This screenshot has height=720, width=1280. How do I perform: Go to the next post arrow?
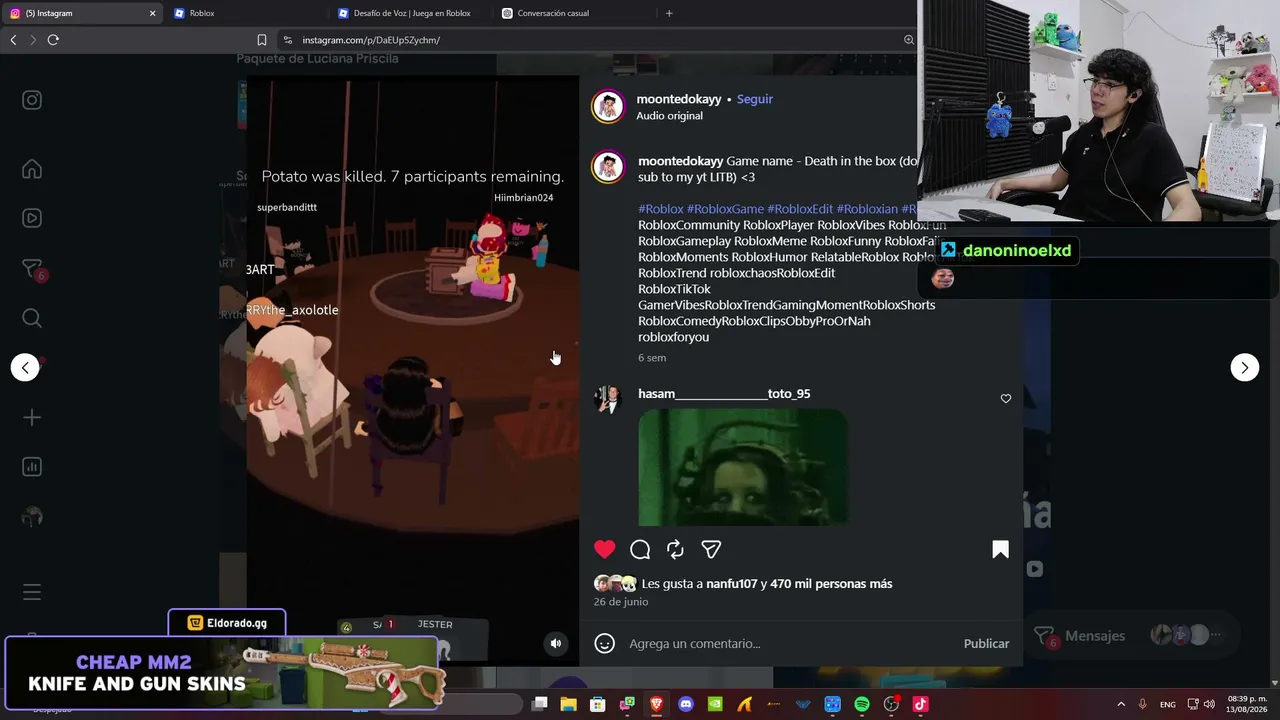tap(1244, 367)
